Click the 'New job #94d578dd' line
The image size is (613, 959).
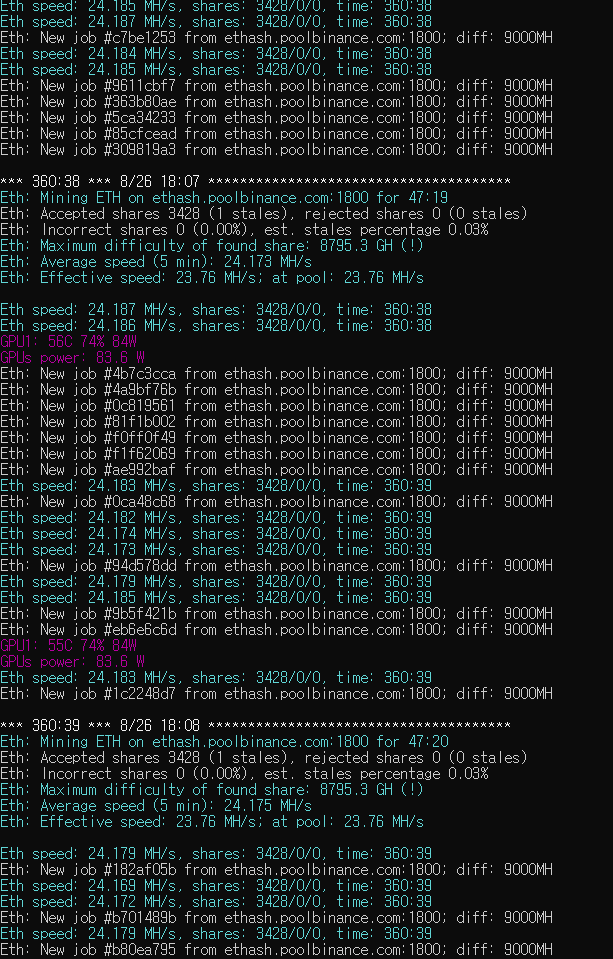[x=277, y=565]
